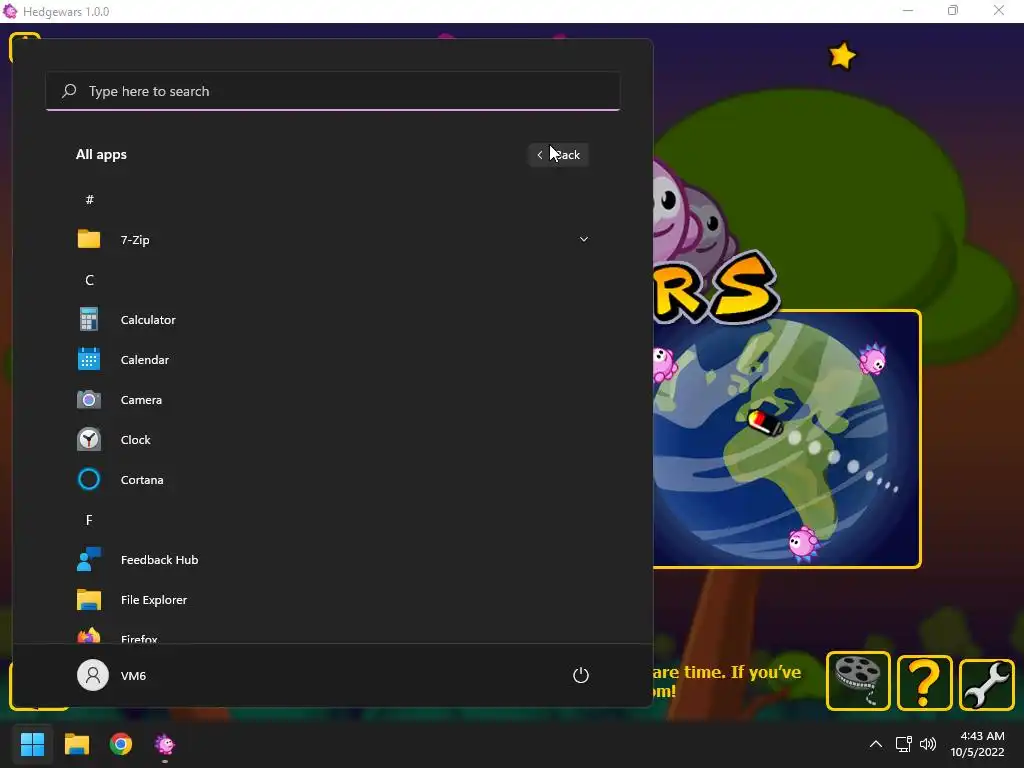The width and height of the screenshot is (1024, 768).
Task: Open the Power options button
Action: click(x=581, y=675)
